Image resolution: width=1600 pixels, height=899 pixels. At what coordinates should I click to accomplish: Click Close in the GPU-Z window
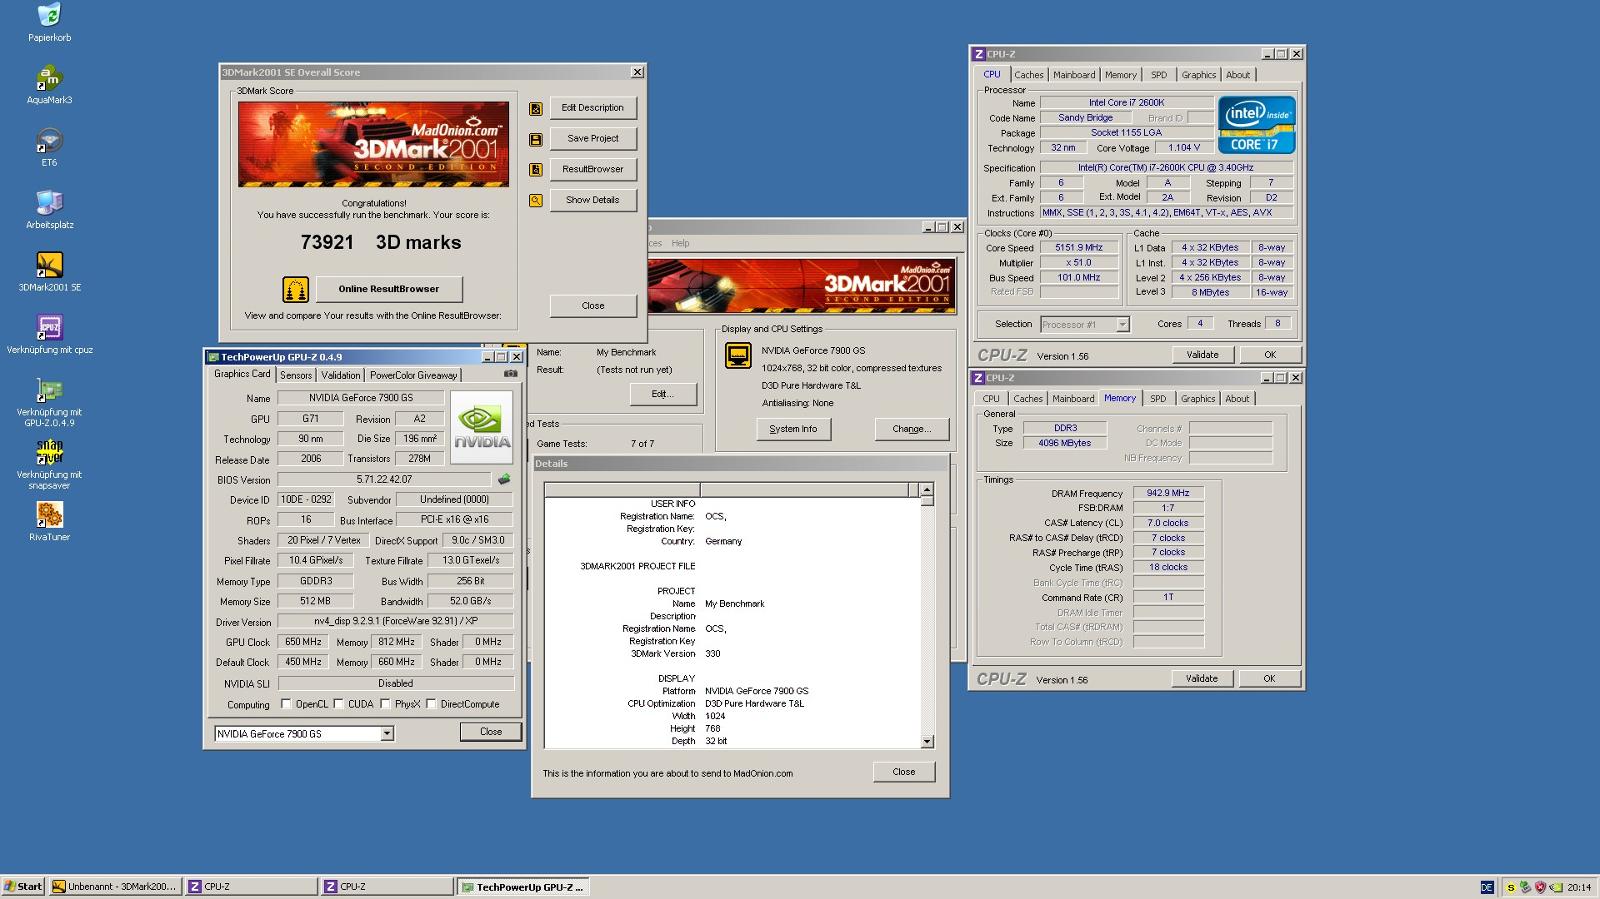[491, 732]
